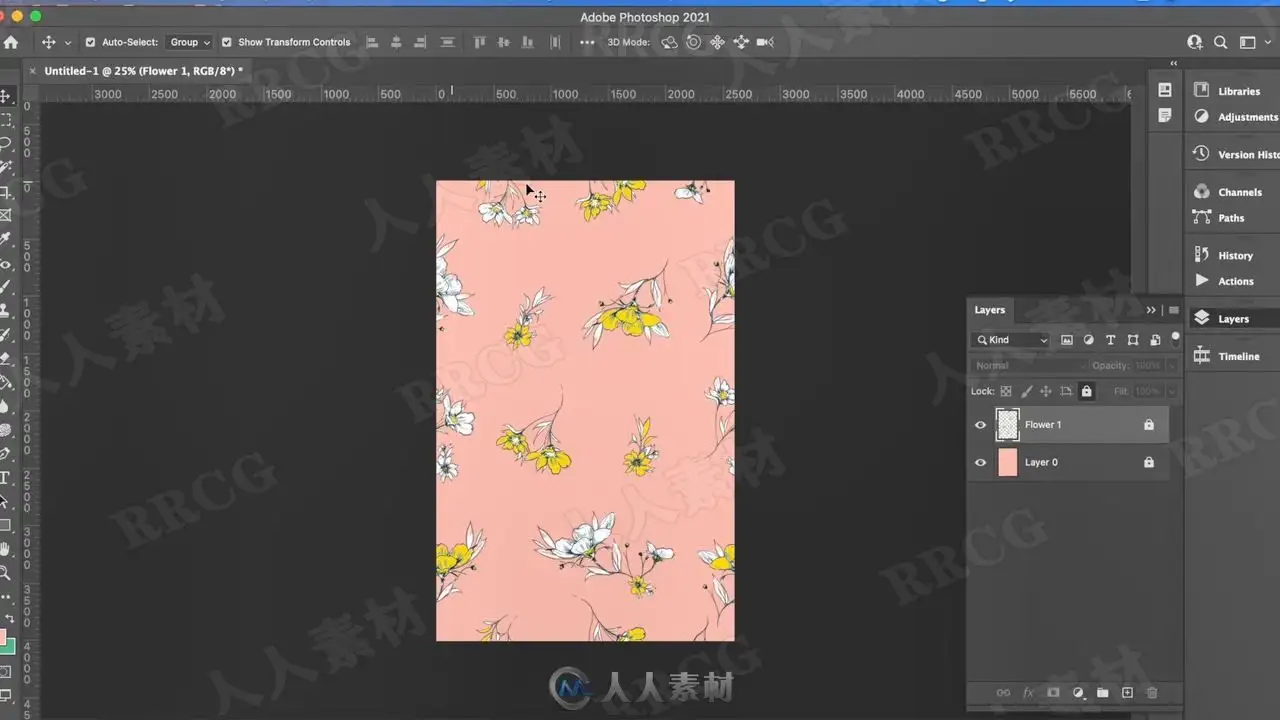
Task: Delete layer using trash icon
Action: tap(1151, 692)
